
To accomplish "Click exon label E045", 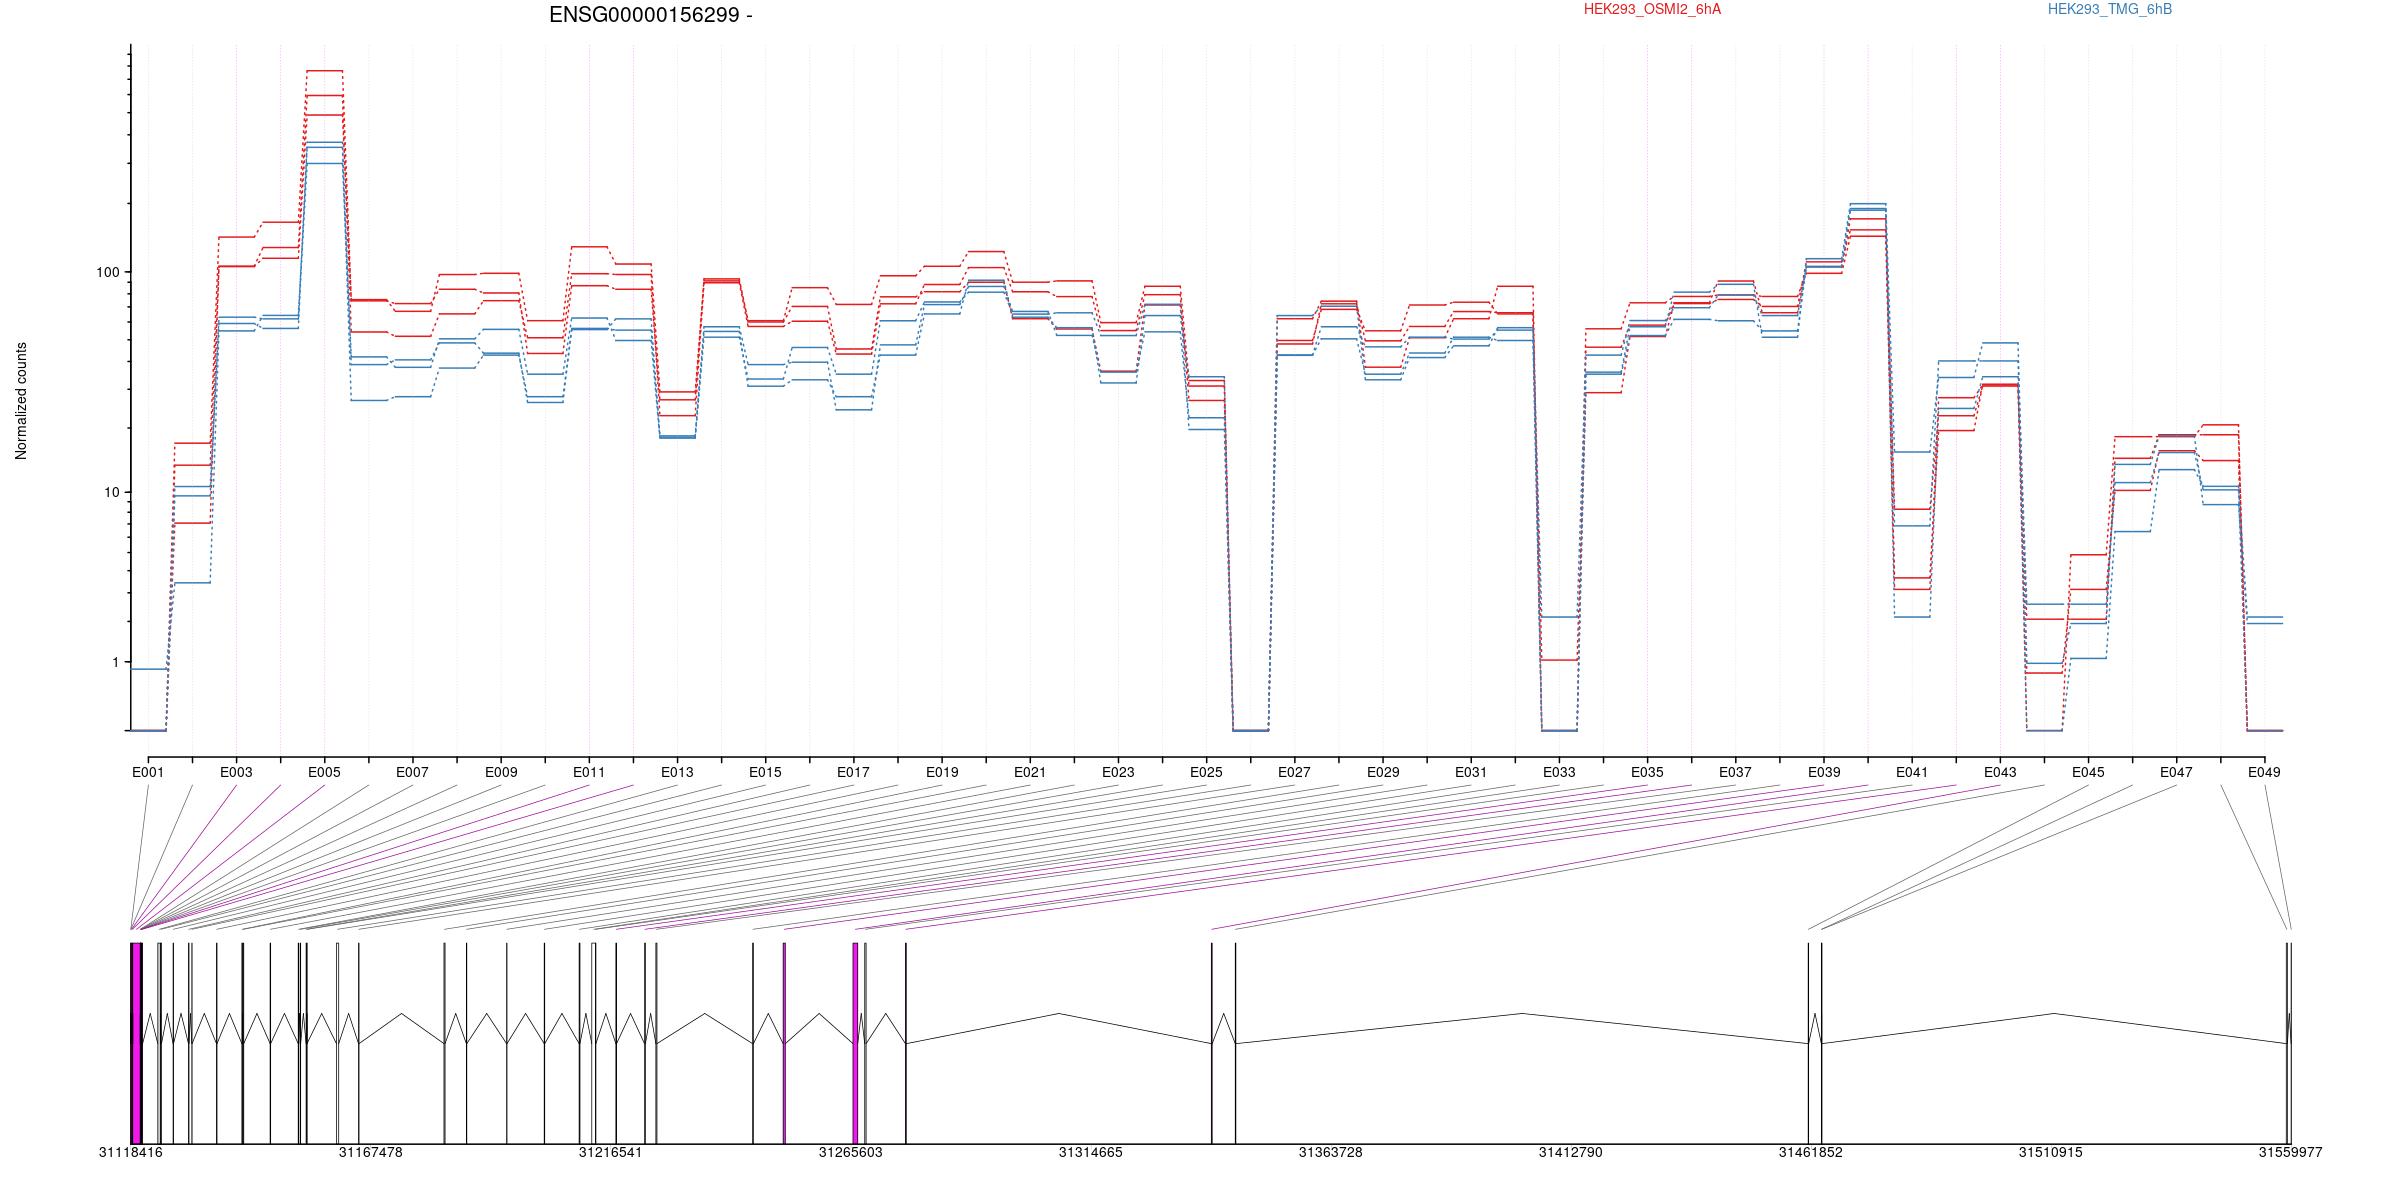I will 2088,772.
